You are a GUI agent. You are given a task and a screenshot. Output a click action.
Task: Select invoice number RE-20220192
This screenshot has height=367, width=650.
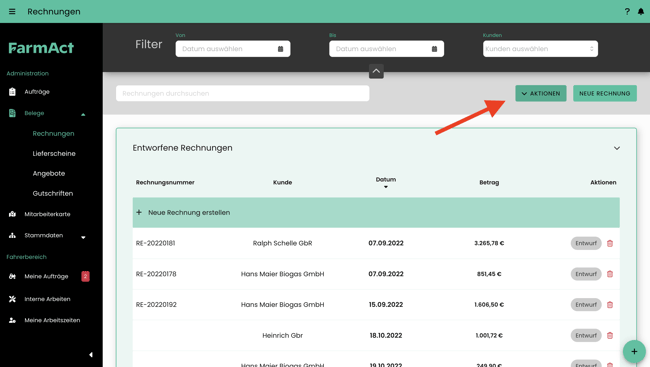pyautogui.click(x=156, y=304)
